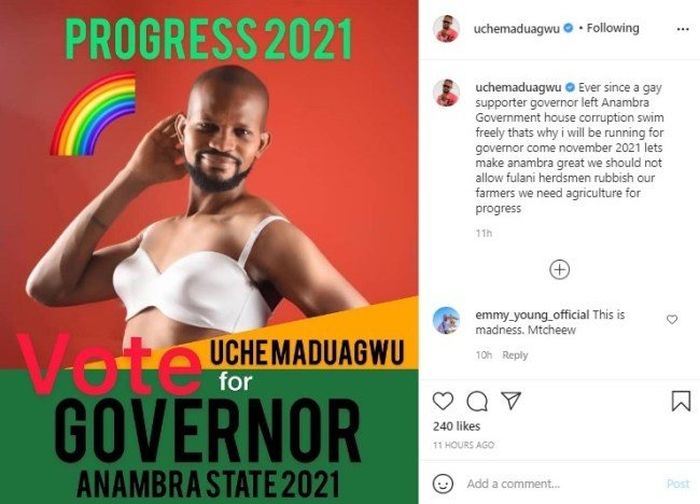Open emmy_young_official's profile avatar

pos(446,320)
